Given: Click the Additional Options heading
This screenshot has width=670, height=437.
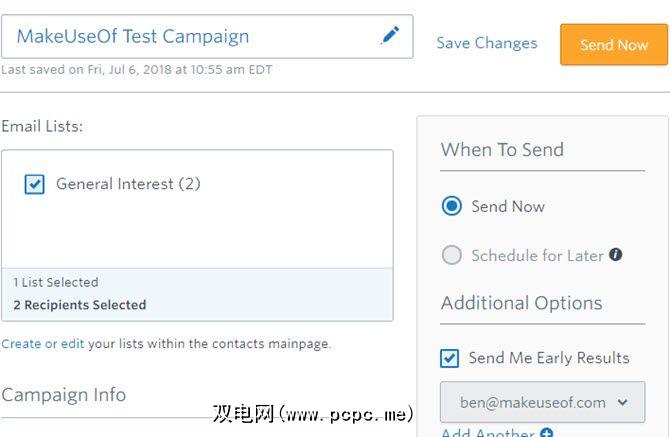Looking at the screenshot, I should tap(521, 303).
